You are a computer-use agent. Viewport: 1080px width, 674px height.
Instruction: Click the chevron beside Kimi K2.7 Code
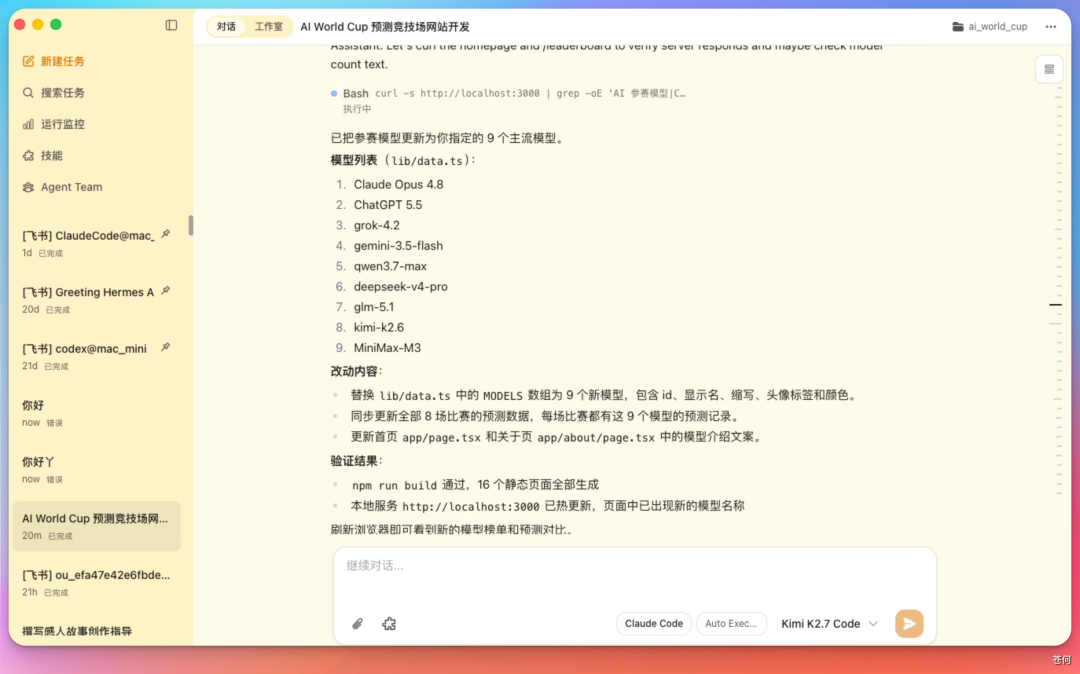(x=873, y=624)
